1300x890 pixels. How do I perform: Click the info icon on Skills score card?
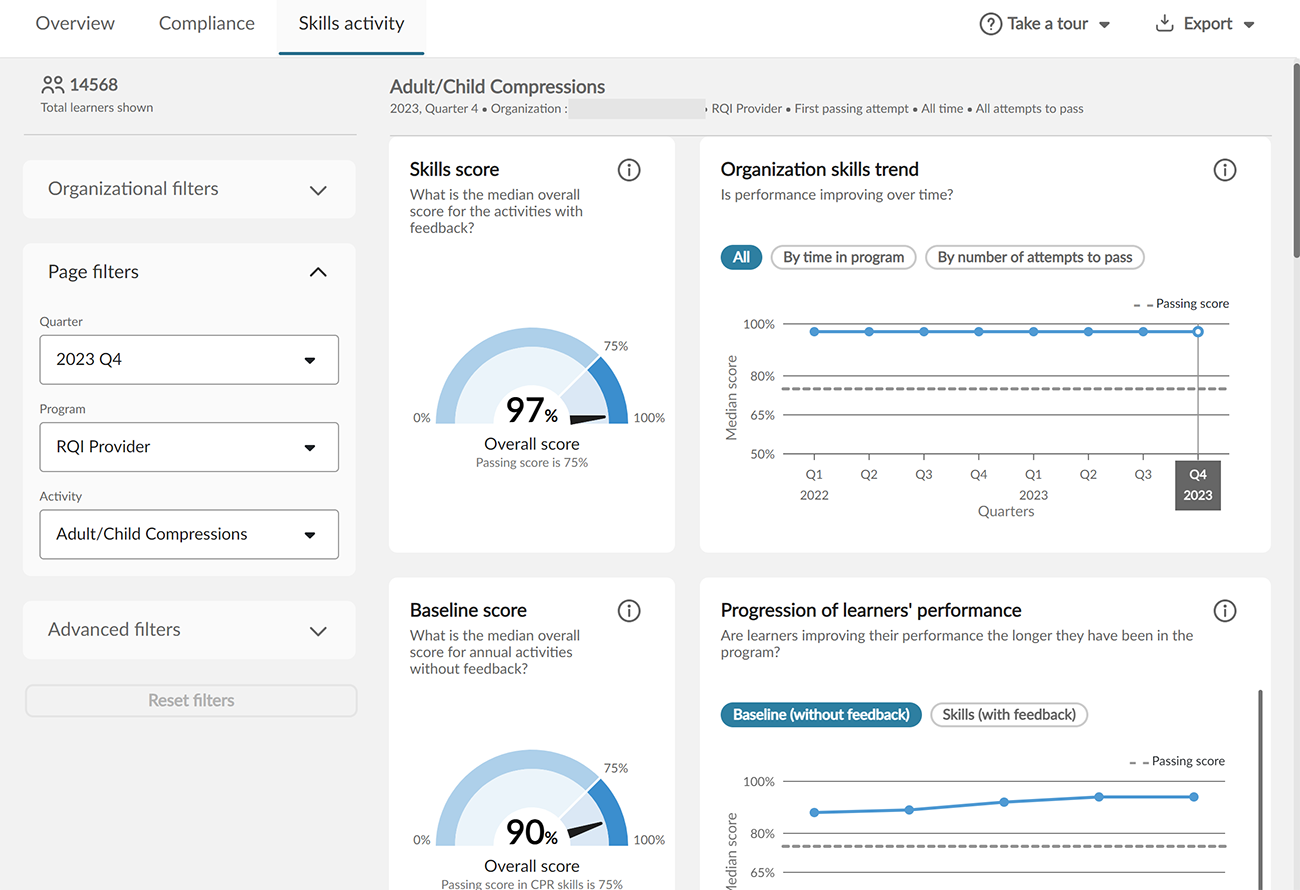pyautogui.click(x=629, y=170)
